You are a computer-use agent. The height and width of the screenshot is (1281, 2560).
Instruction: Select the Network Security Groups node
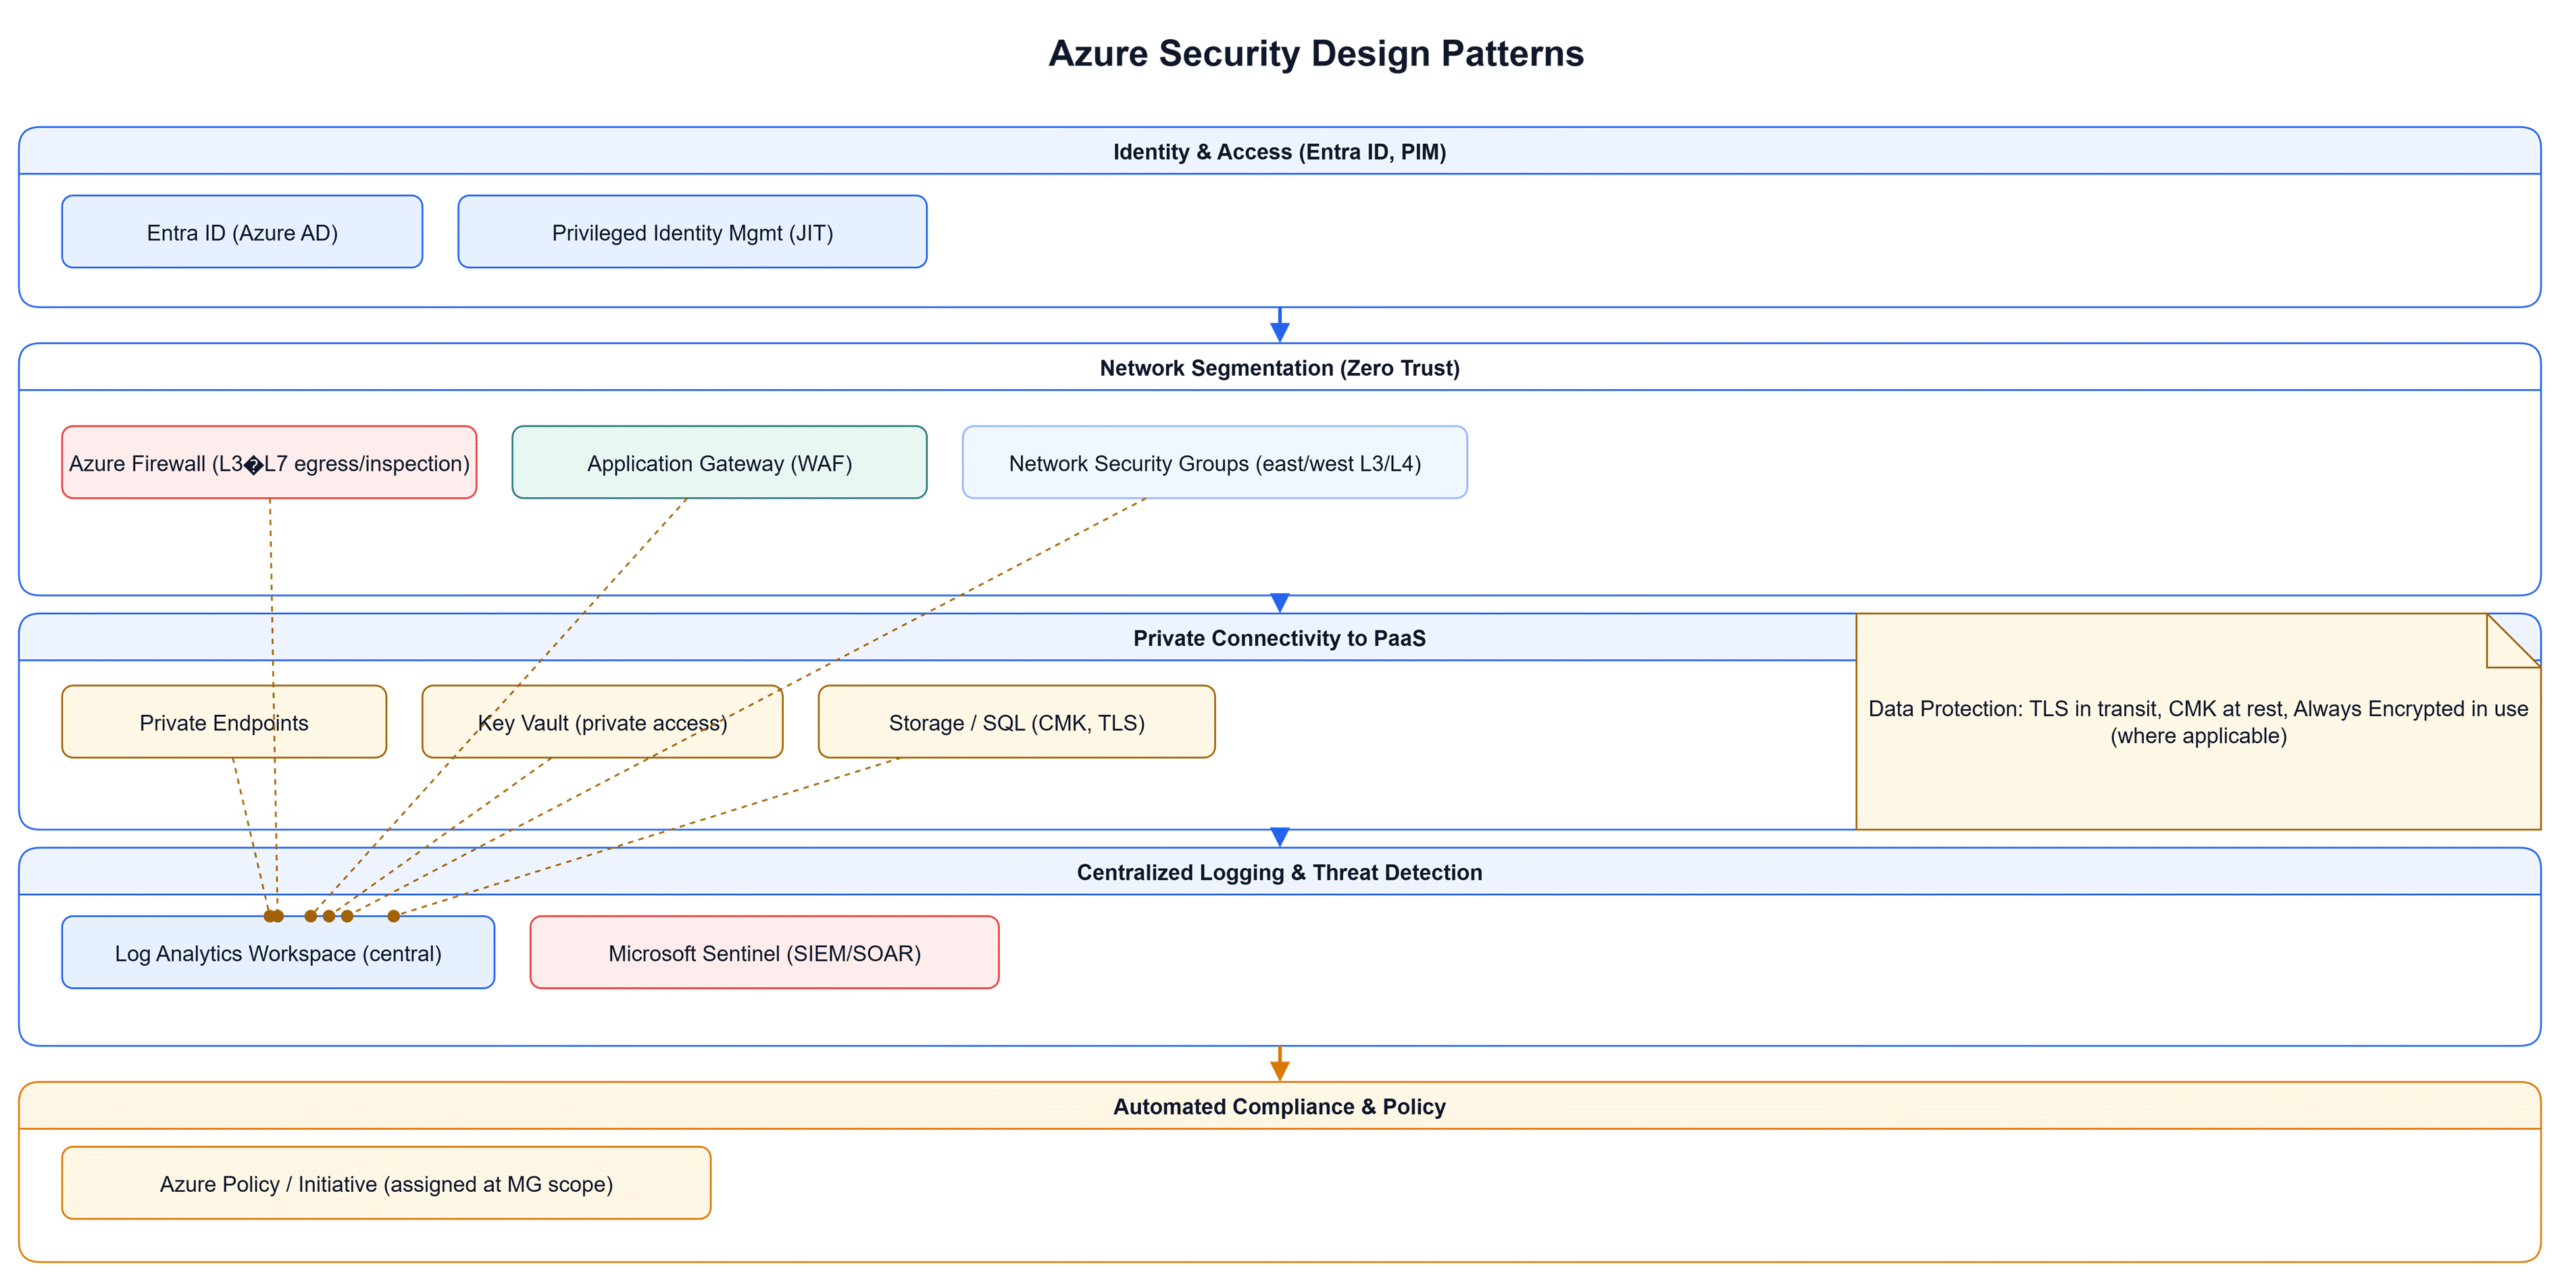click(1214, 462)
